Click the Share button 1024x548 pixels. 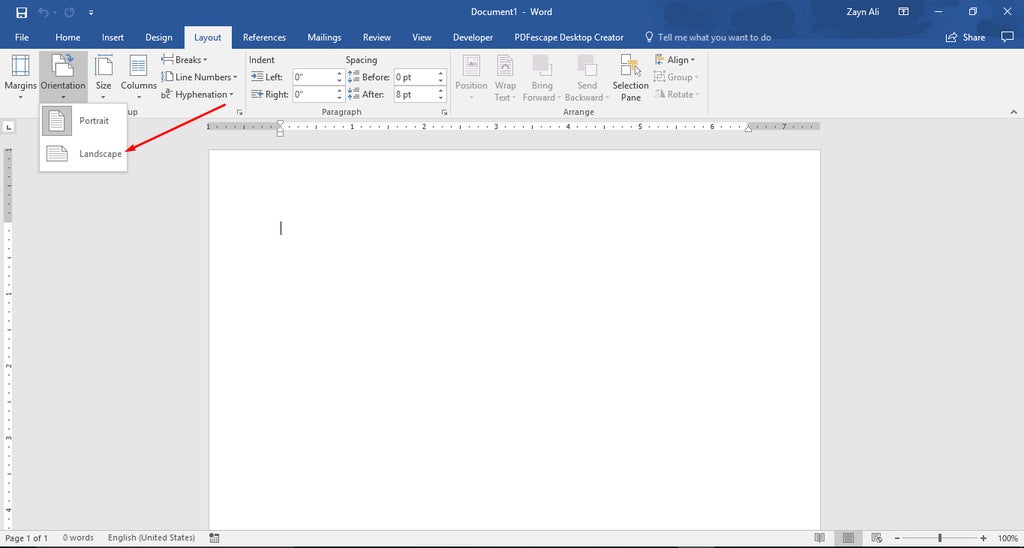tap(965, 37)
